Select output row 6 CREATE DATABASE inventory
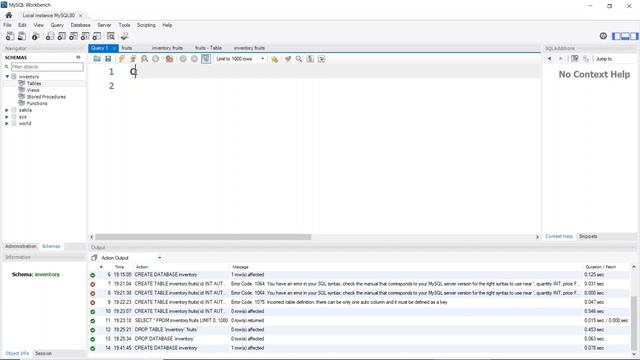This screenshot has height=360, width=640. [x=359, y=275]
